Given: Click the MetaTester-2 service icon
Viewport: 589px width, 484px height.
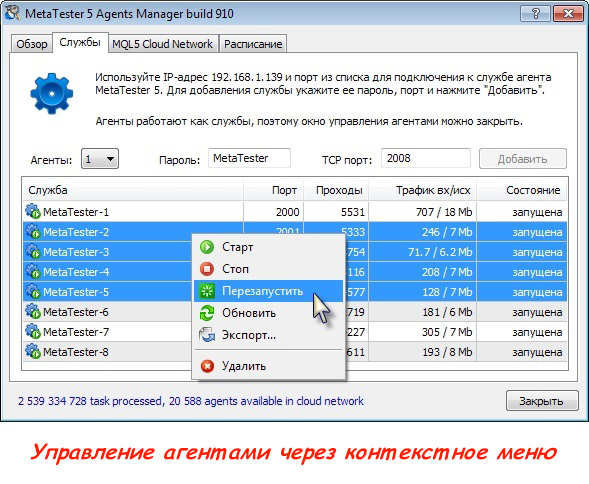Looking at the screenshot, I should 33,231.
